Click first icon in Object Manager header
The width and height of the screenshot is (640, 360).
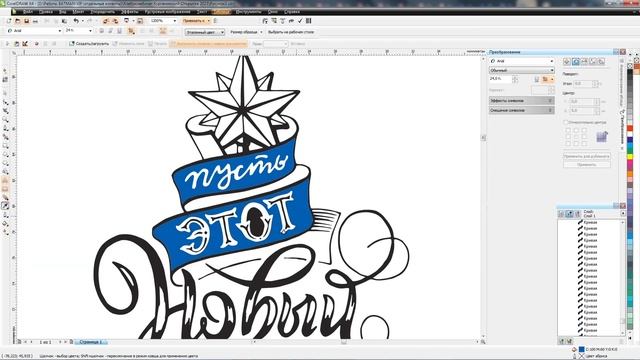pos(561,214)
